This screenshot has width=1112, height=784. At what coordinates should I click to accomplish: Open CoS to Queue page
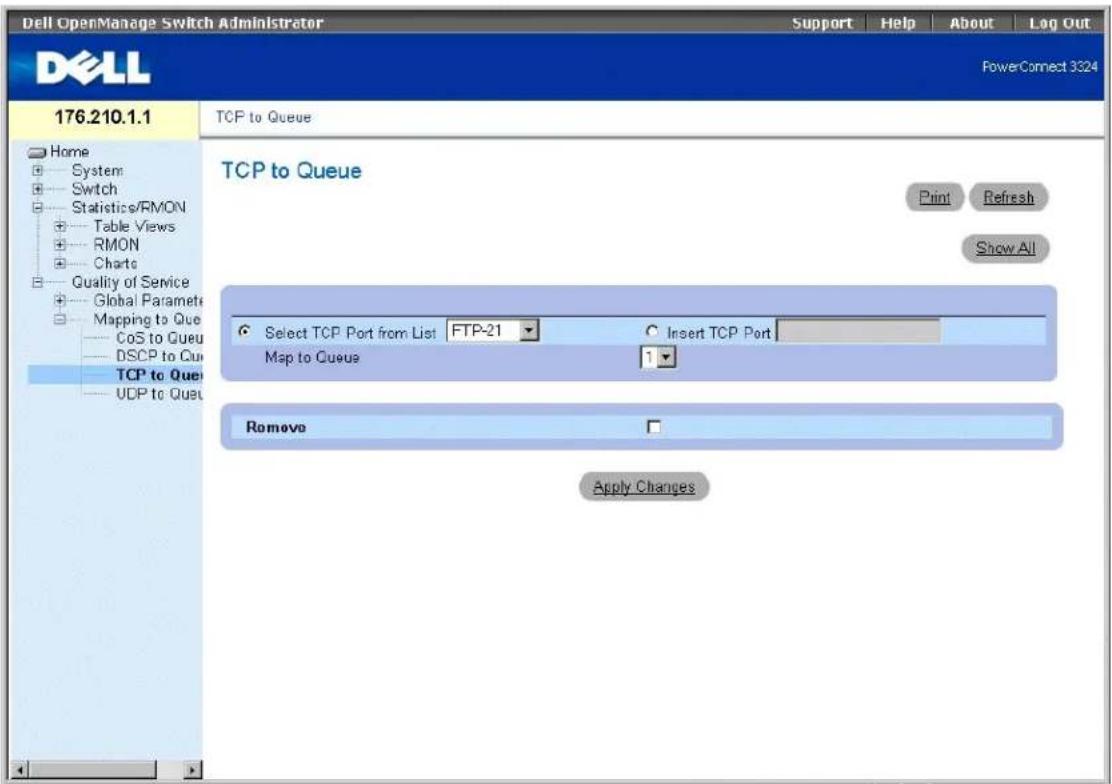tap(159, 338)
